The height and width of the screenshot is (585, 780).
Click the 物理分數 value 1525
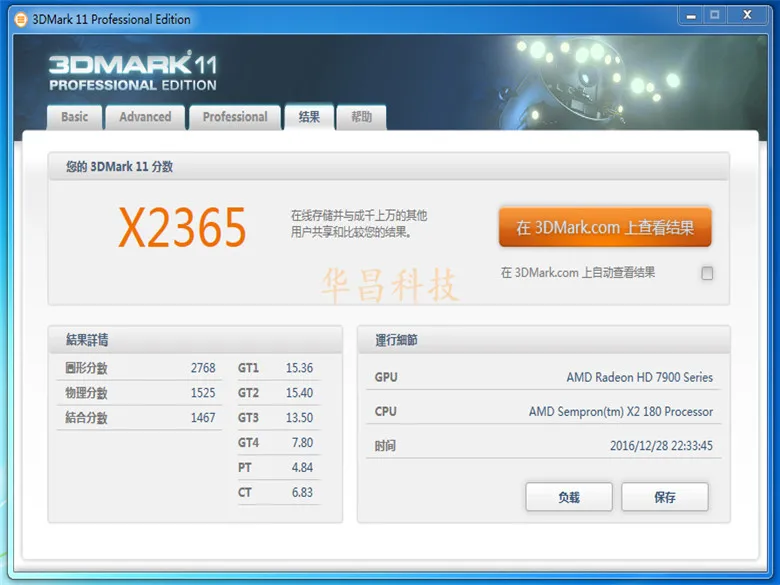[x=203, y=393]
